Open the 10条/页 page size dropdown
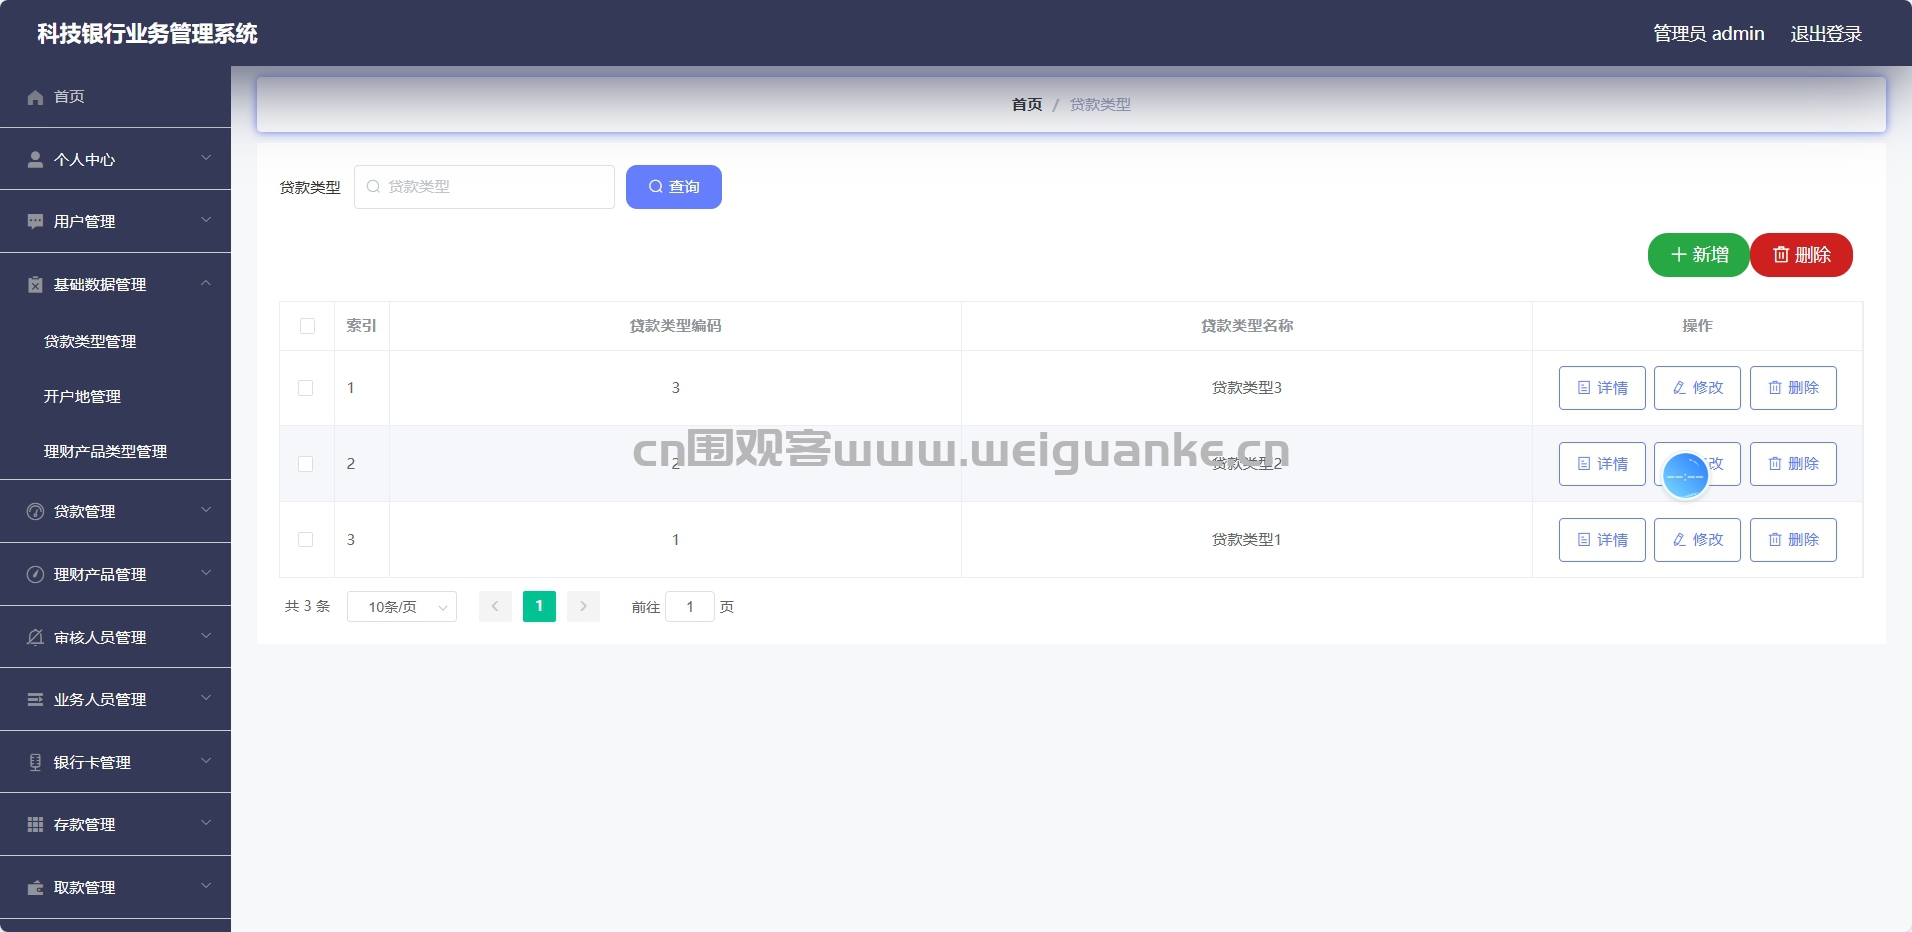 [x=402, y=607]
